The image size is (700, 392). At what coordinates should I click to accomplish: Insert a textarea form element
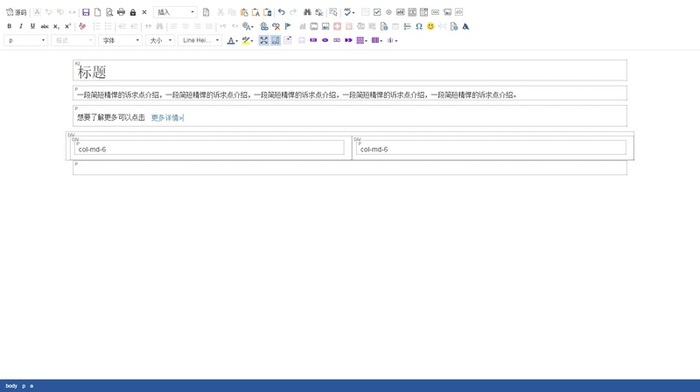click(412, 12)
